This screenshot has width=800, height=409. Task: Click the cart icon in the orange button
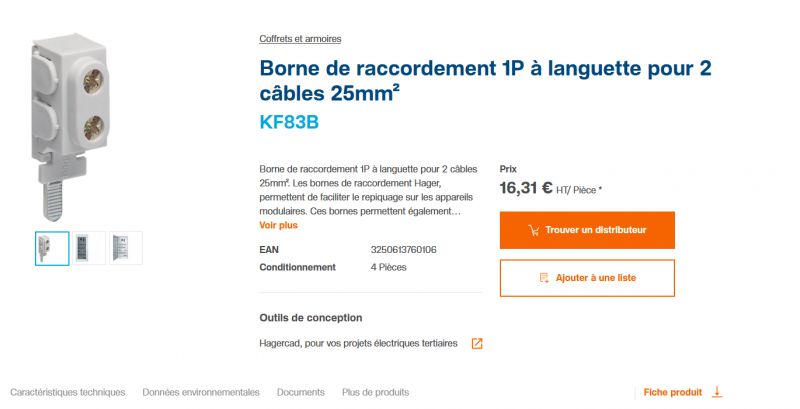coord(534,230)
